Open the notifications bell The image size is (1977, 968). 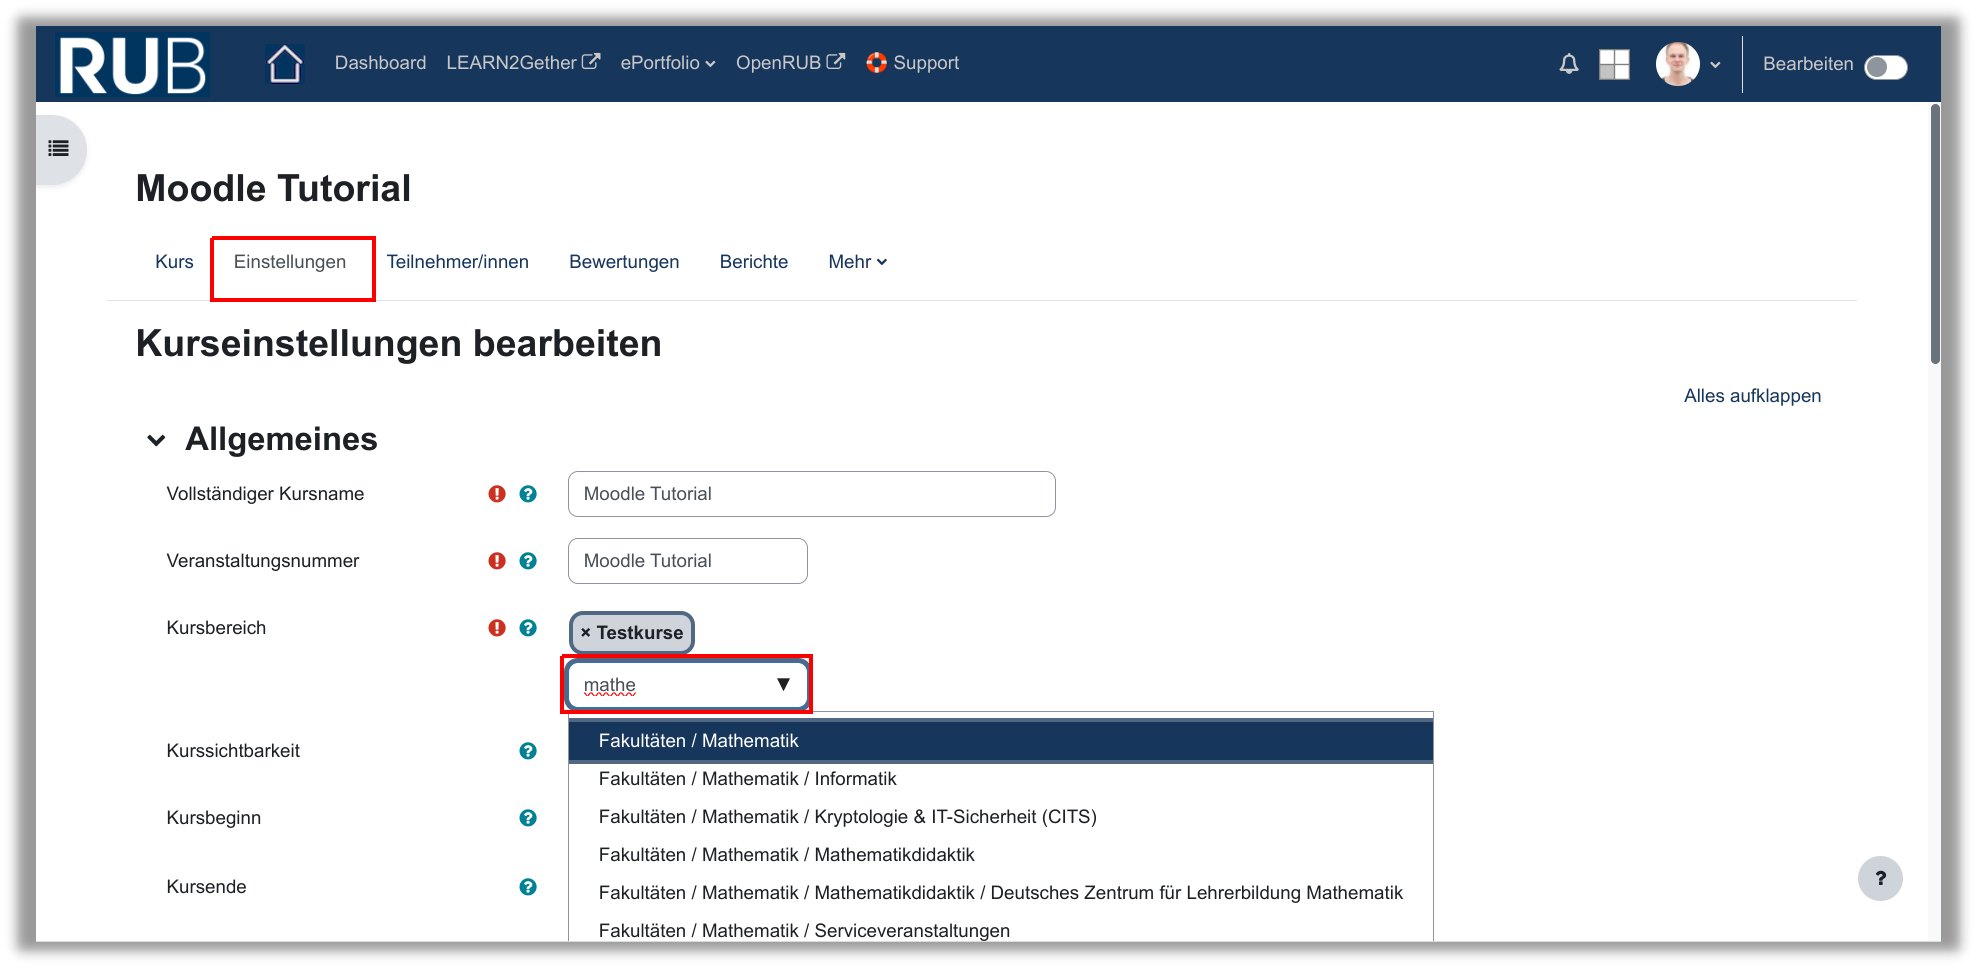click(1568, 64)
